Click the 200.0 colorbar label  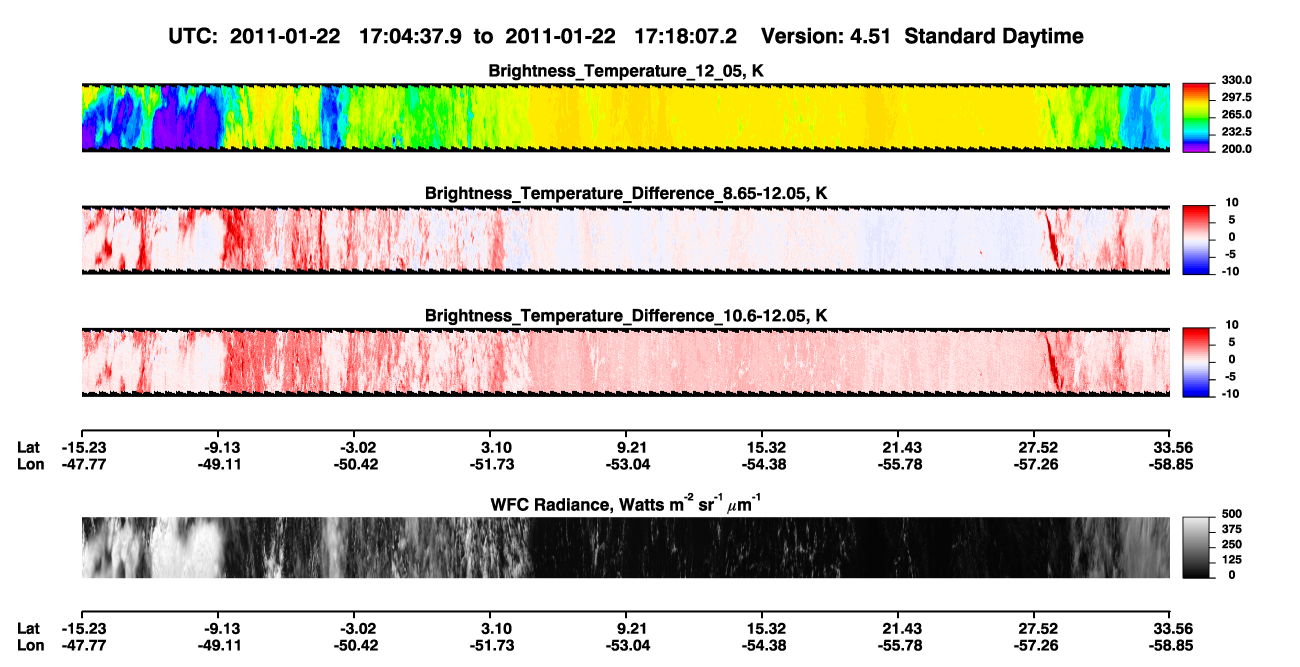(x=1235, y=148)
